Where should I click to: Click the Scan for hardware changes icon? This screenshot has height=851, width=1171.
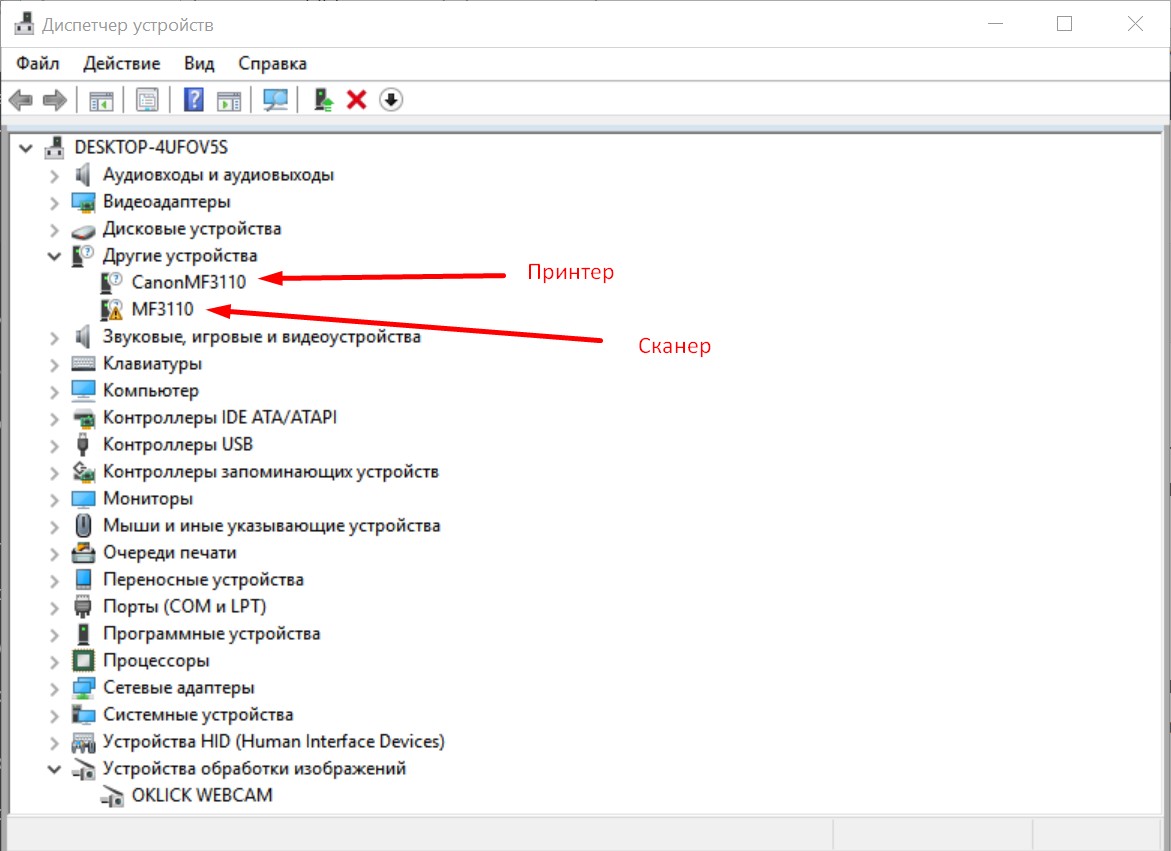coord(277,99)
